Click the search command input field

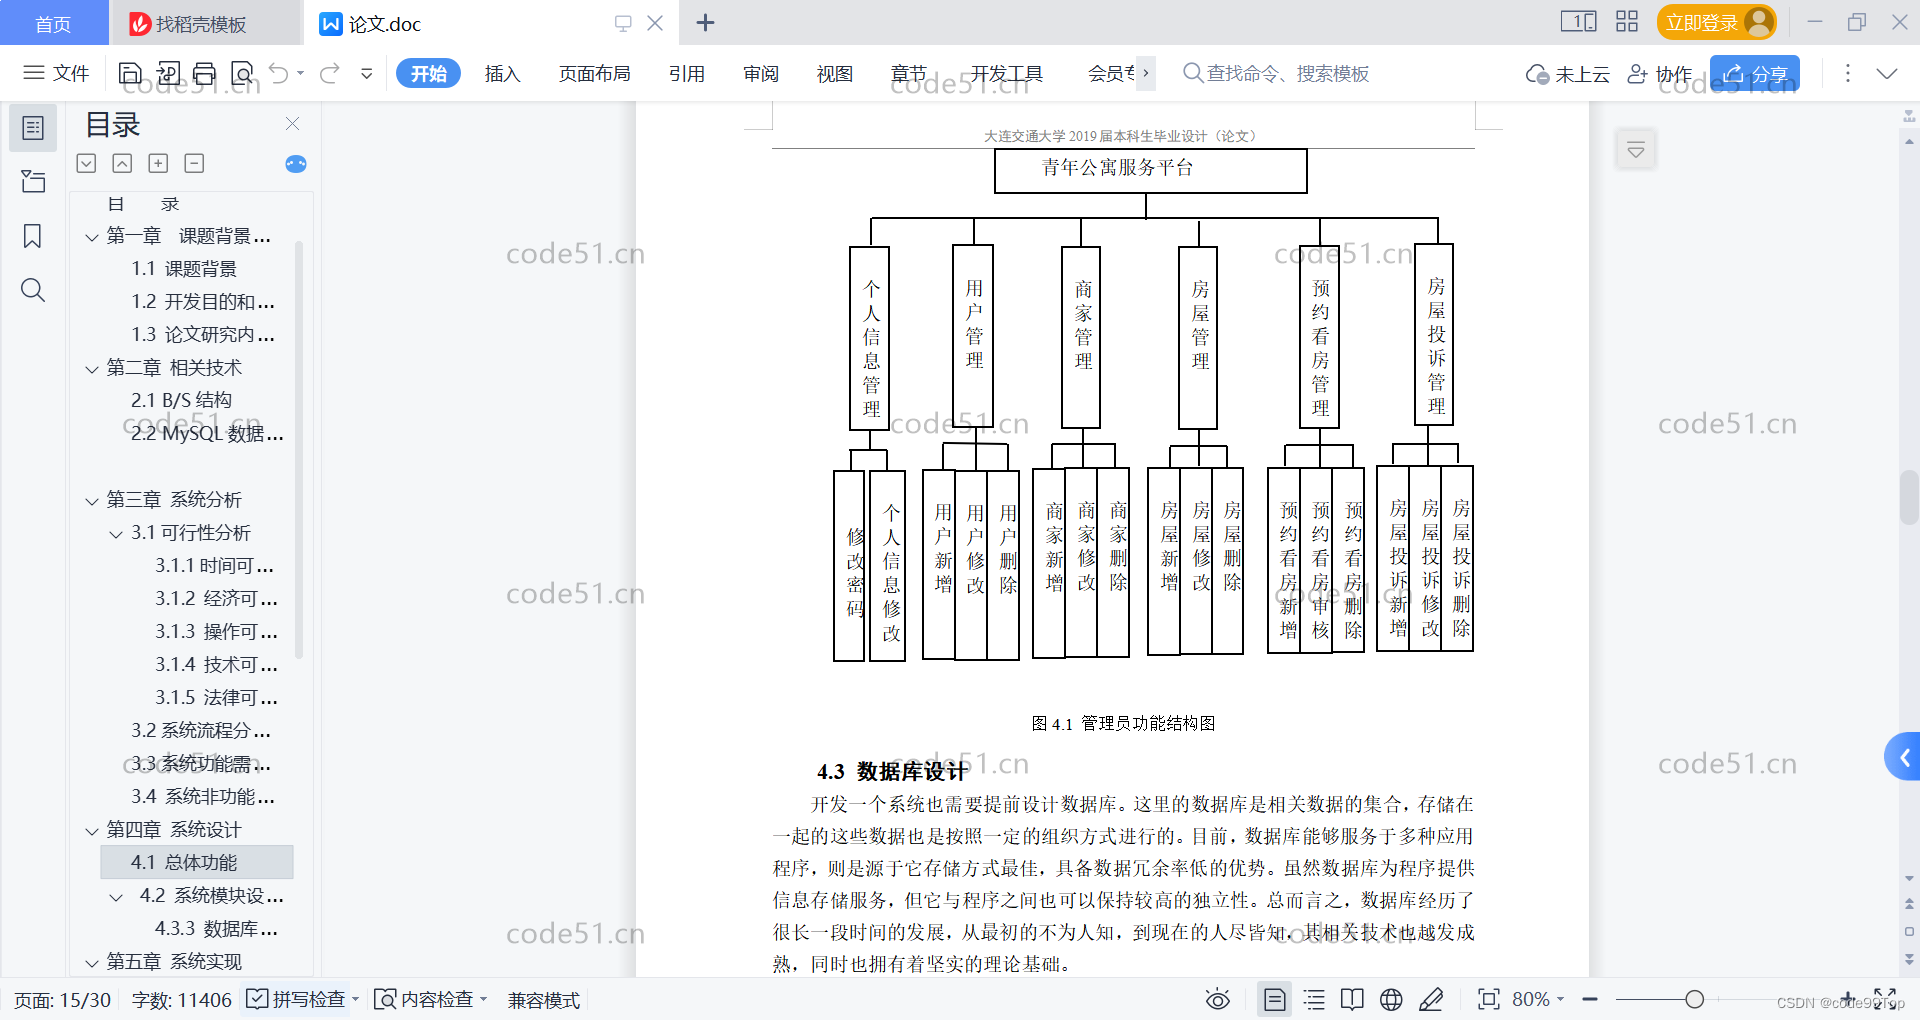(x=1276, y=73)
